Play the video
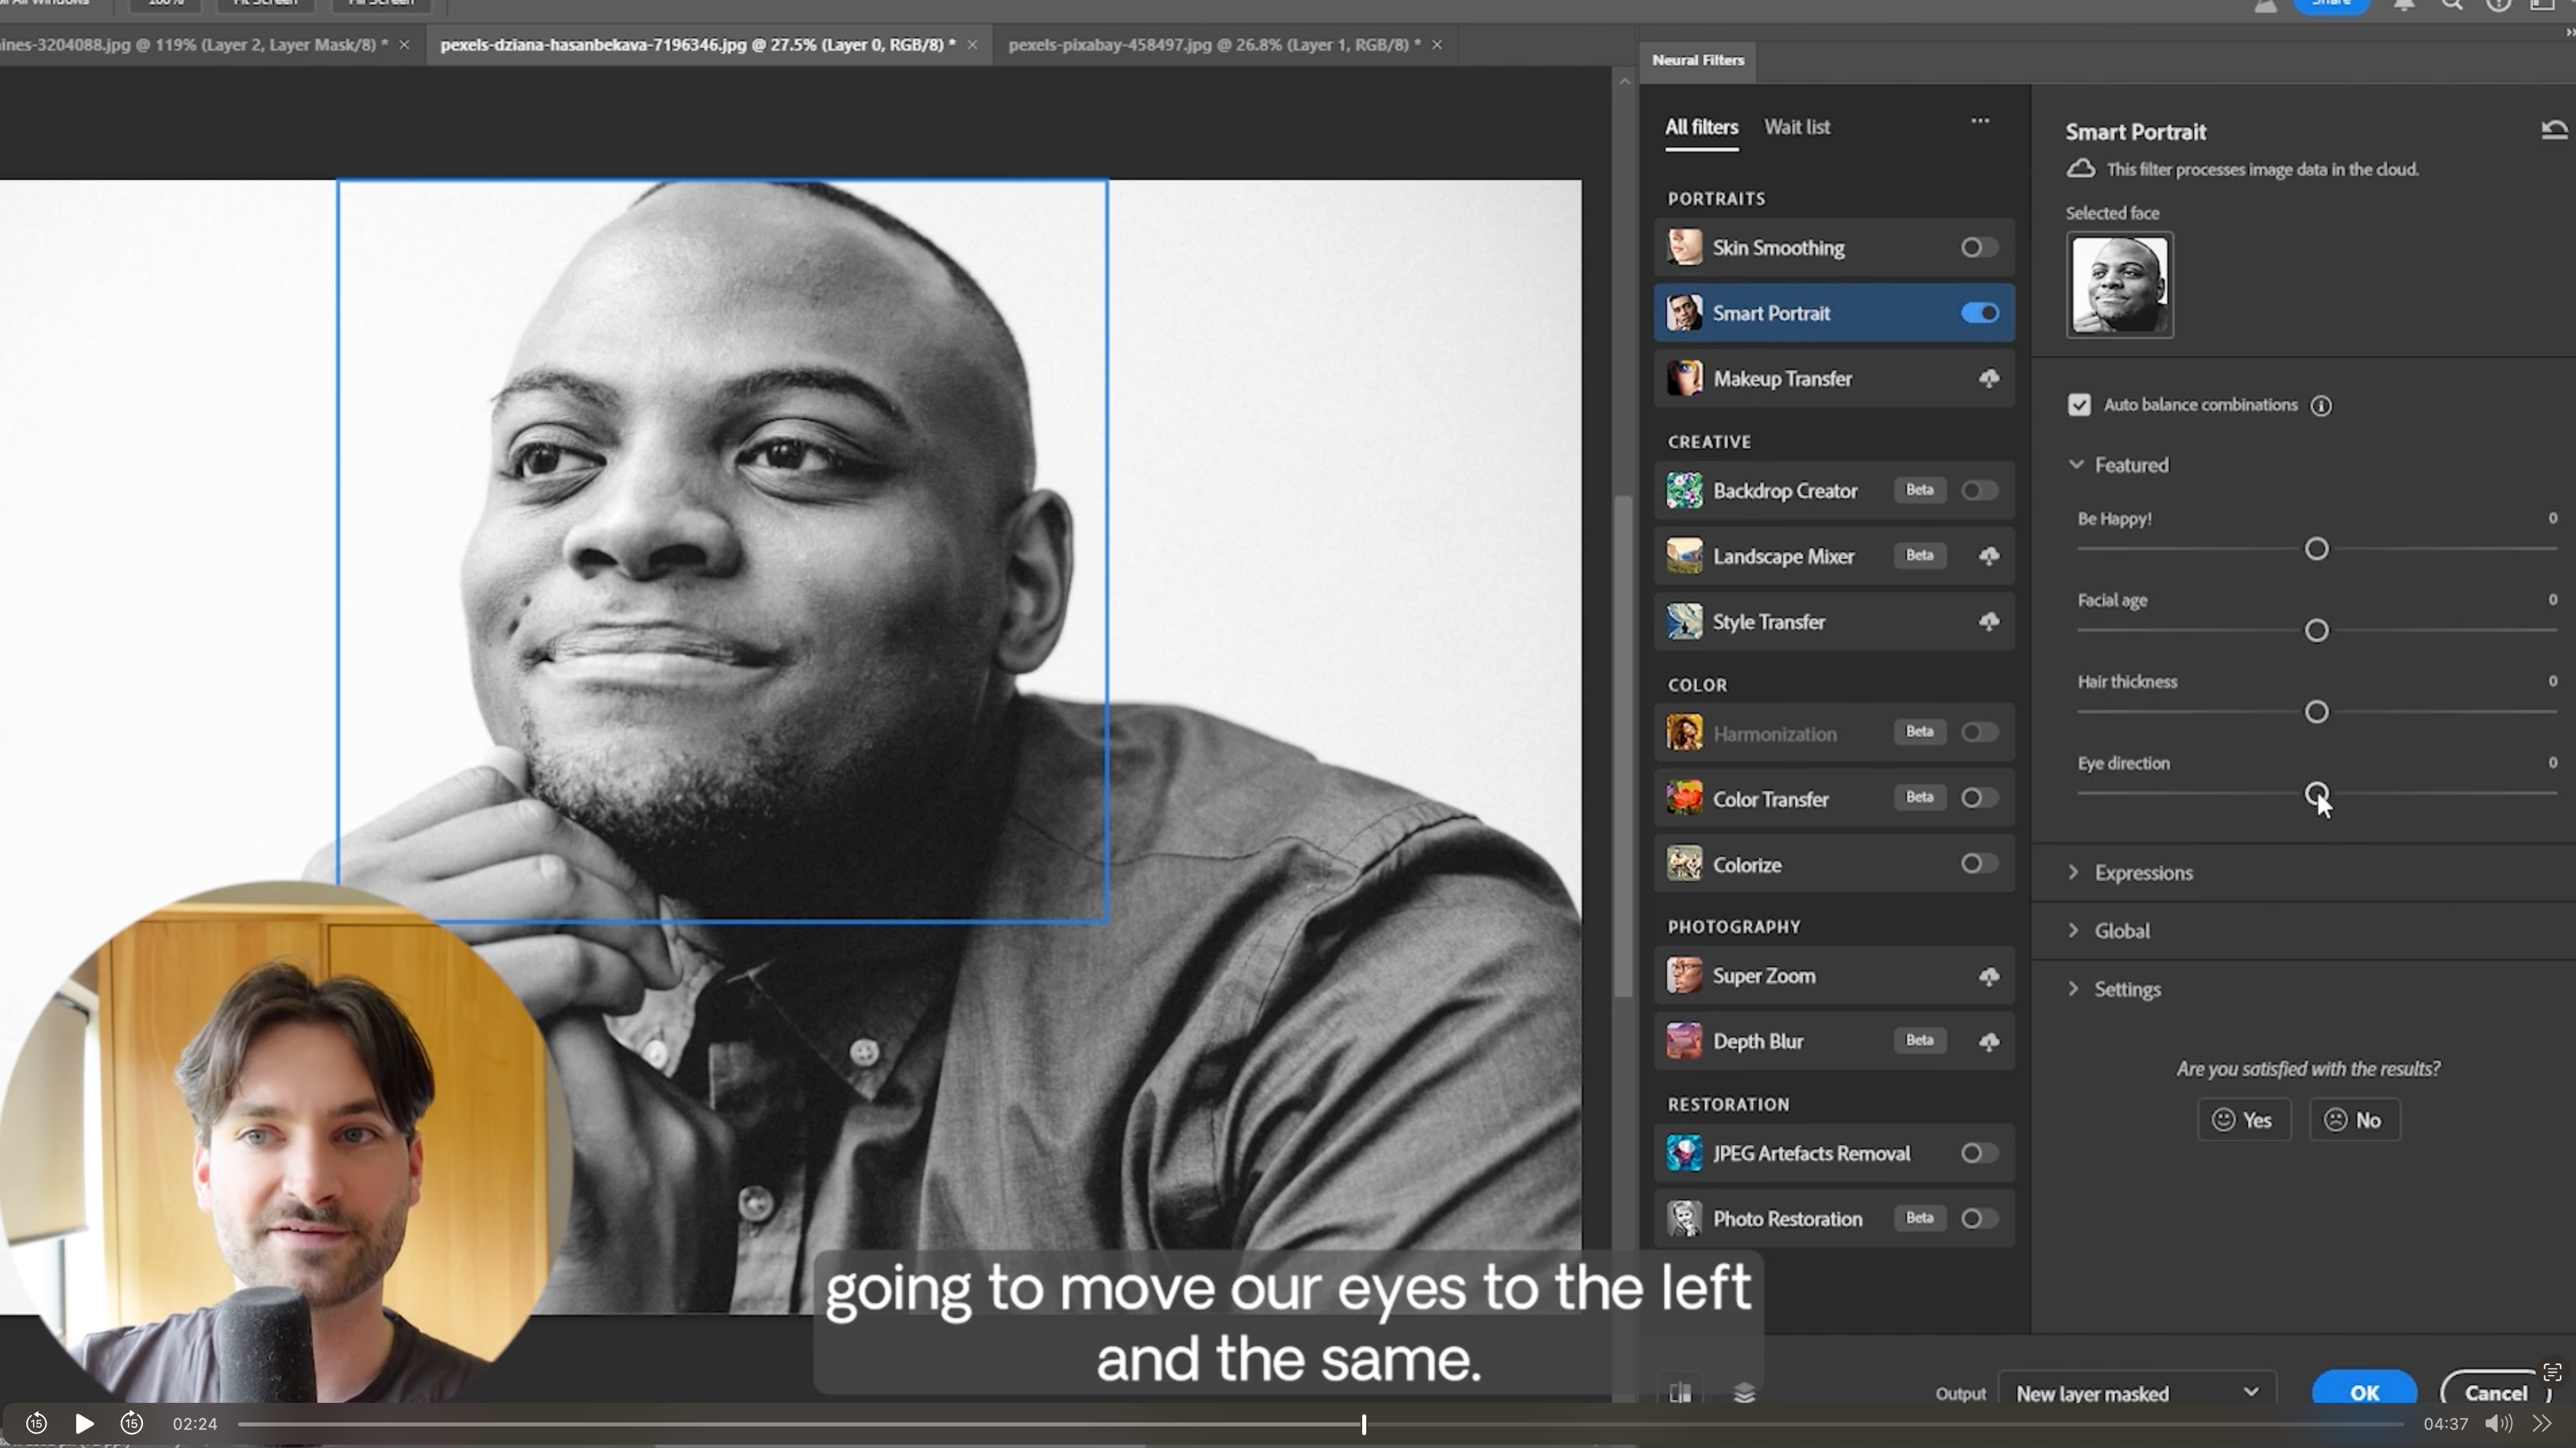This screenshot has width=2576, height=1448. [84, 1423]
